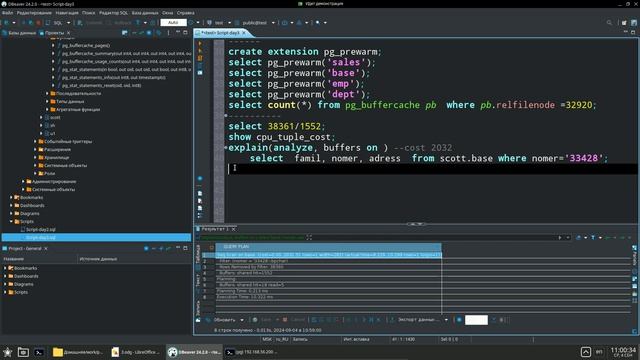Open the Редактирование menu
The height and width of the screenshot is (360, 640).
point(34,13)
